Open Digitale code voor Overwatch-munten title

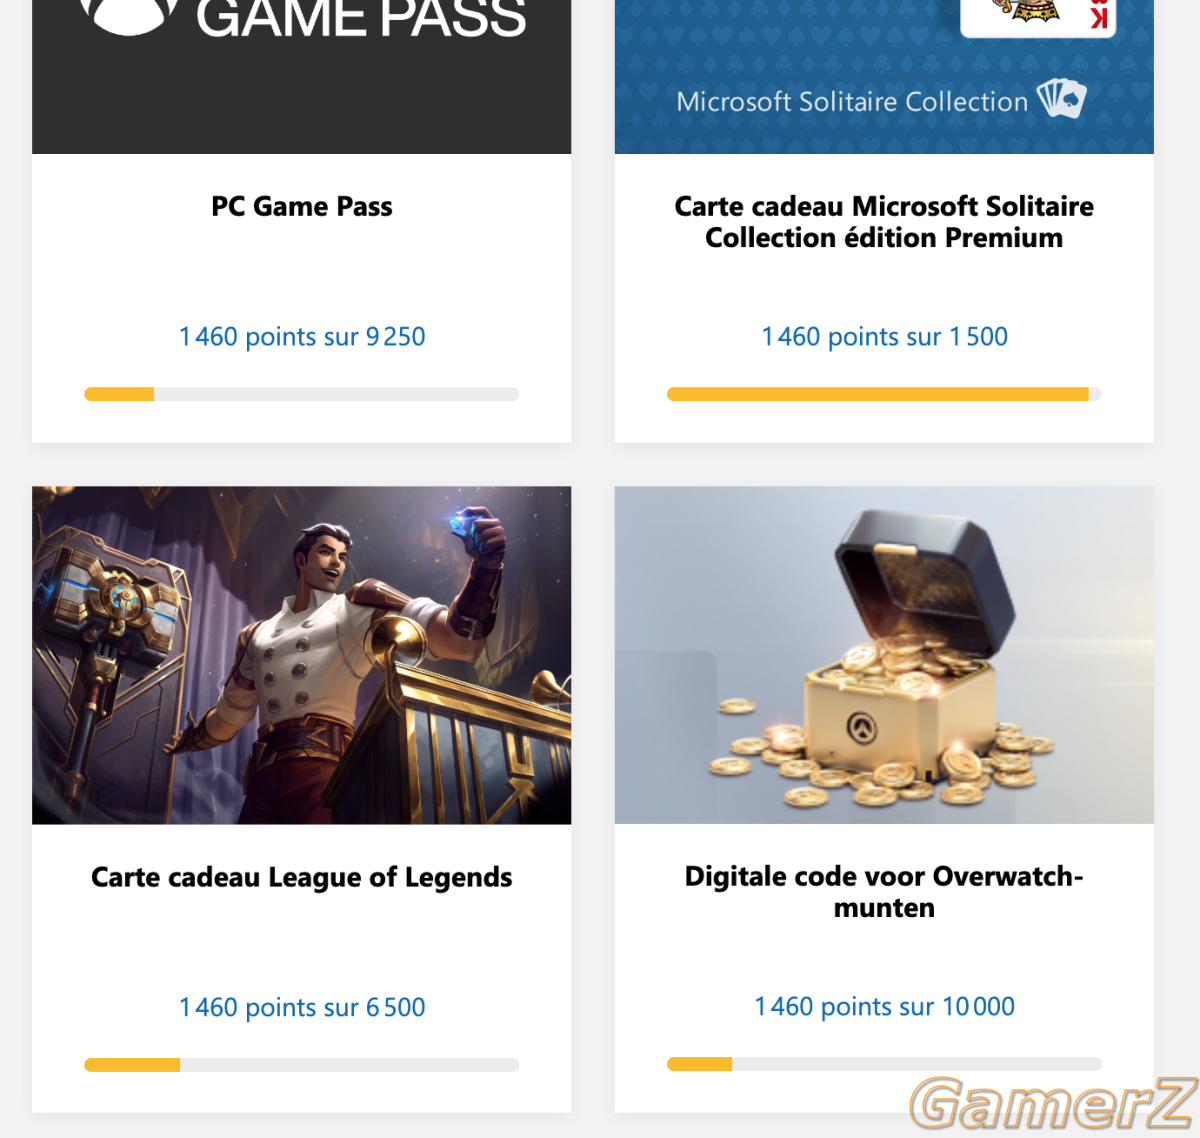(x=884, y=892)
